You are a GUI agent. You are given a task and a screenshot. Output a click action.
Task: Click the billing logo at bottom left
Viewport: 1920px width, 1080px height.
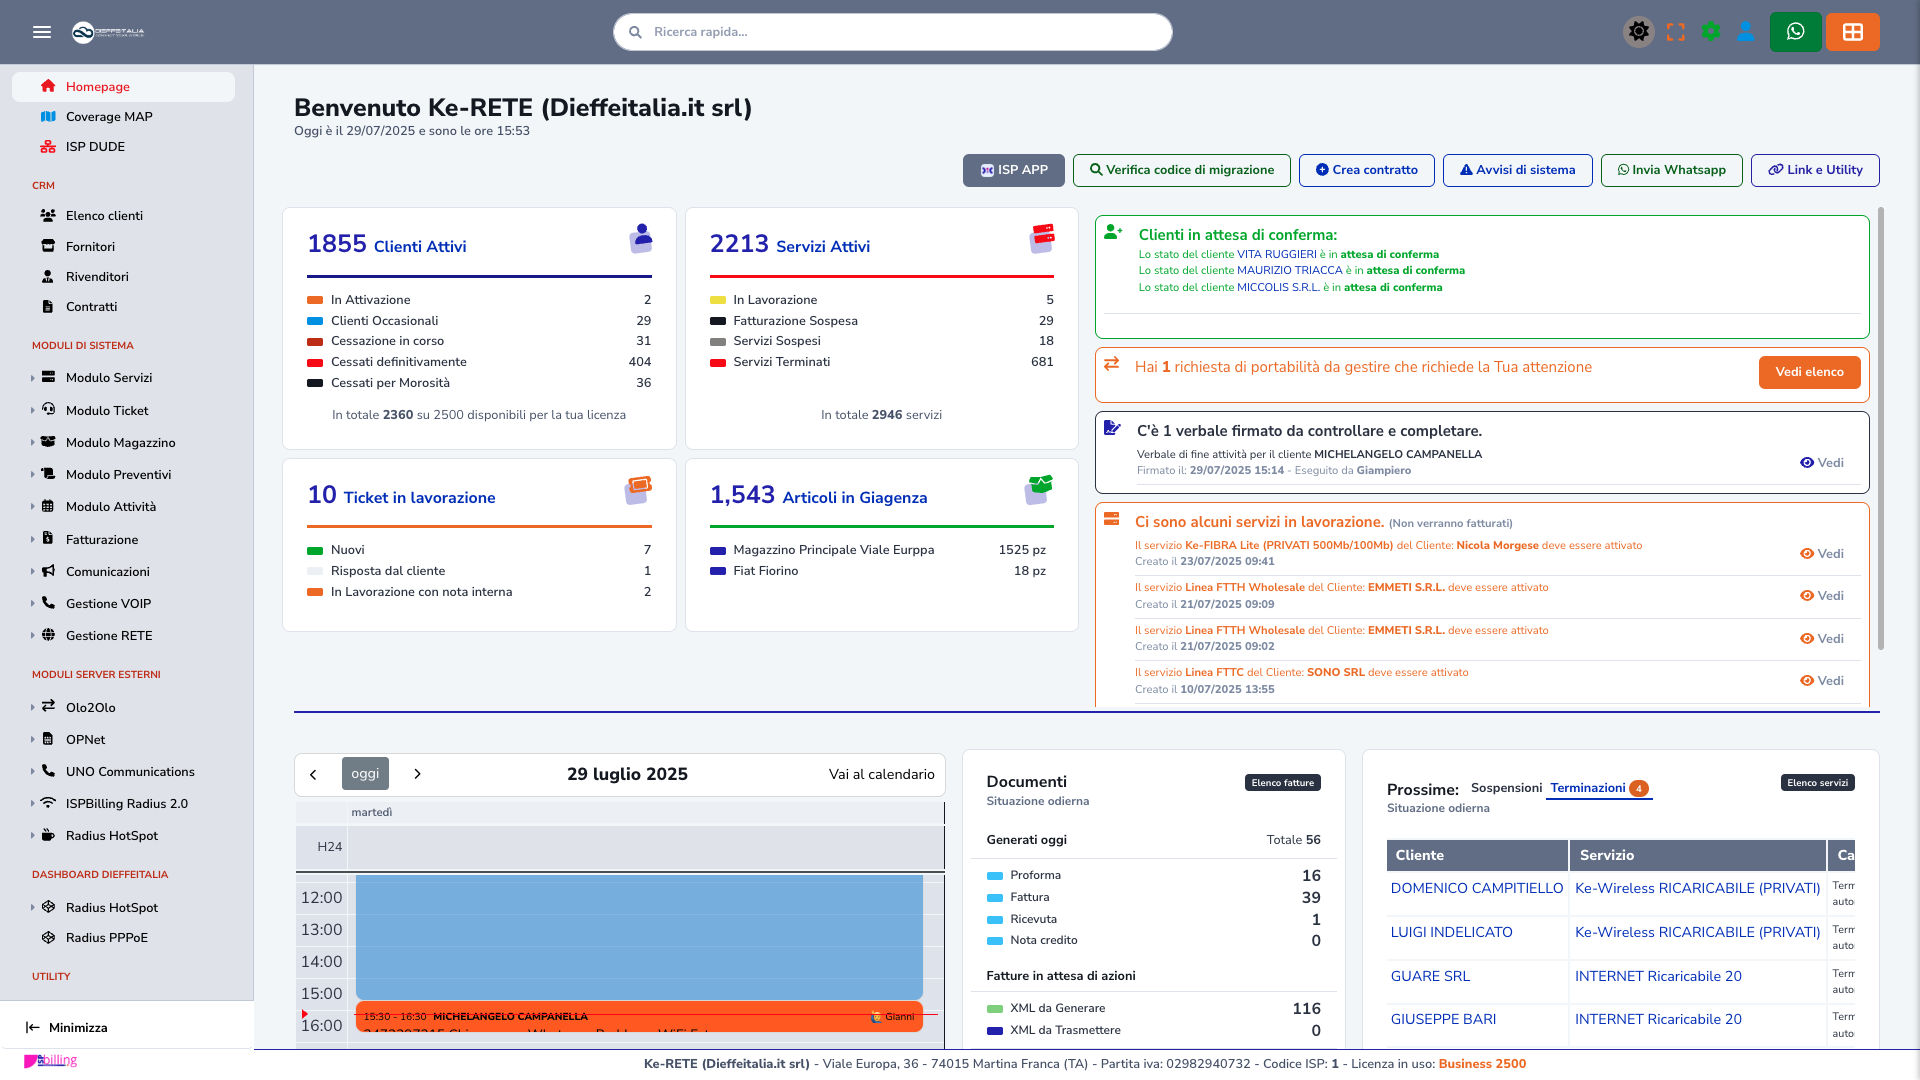pyautogui.click(x=50, y=1060)
